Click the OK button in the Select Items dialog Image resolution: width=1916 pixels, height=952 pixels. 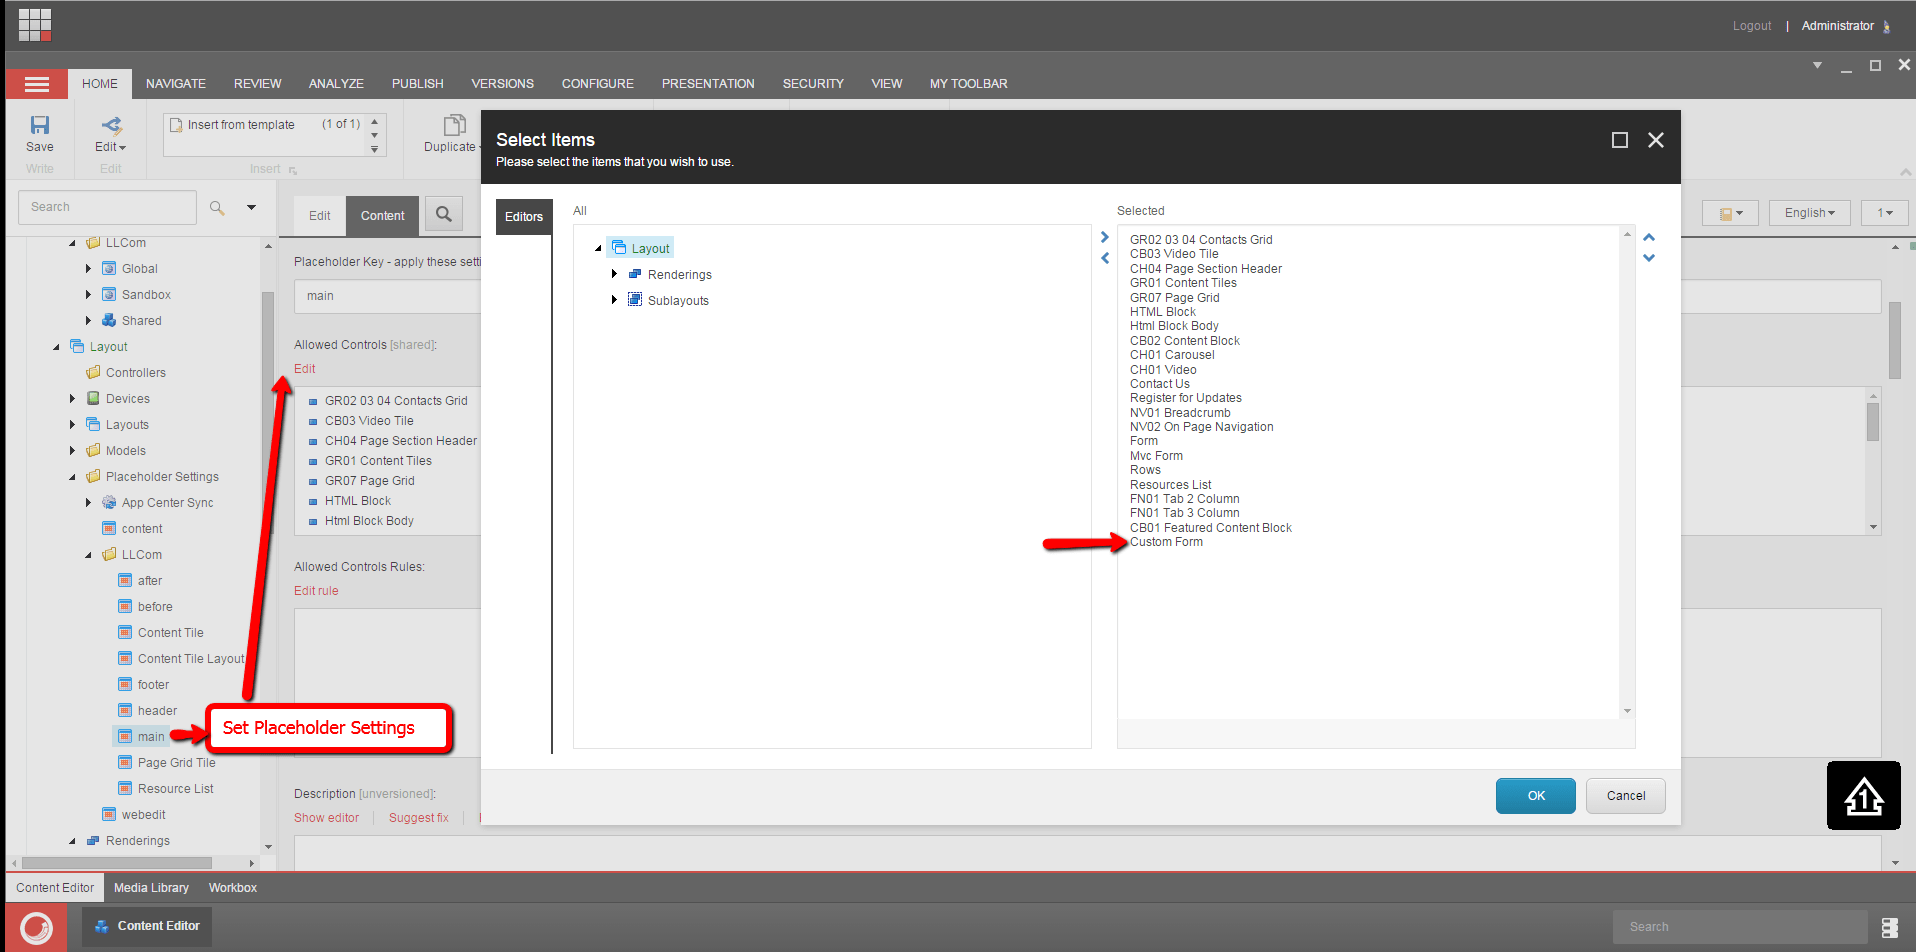coord(1535,795)
